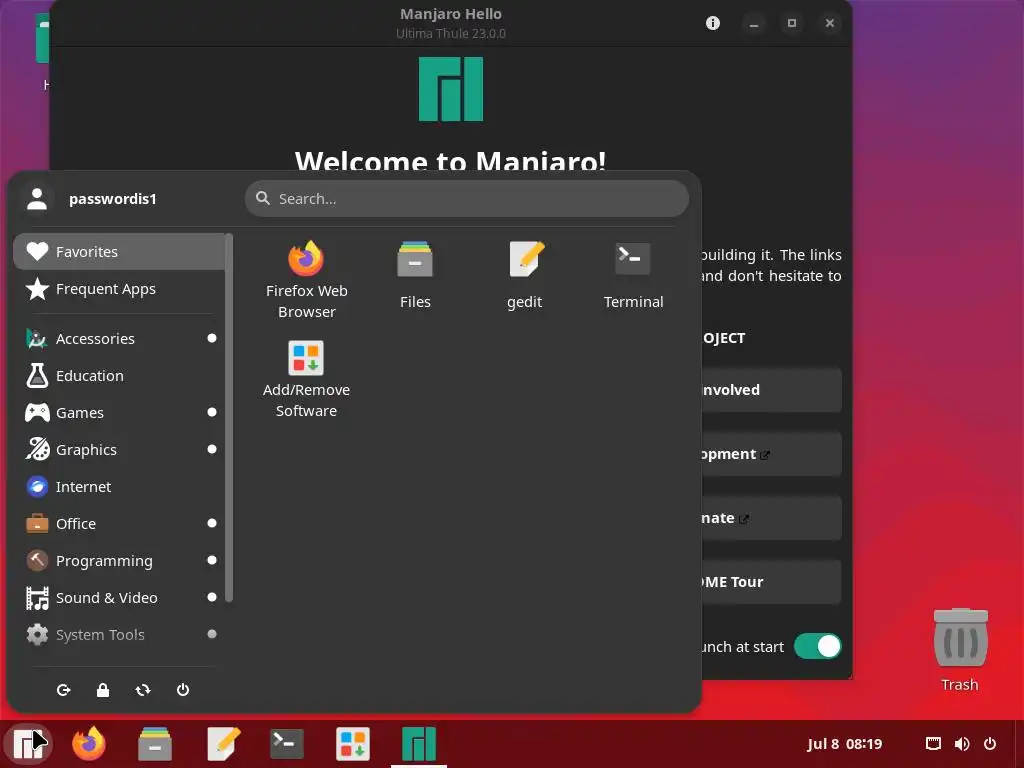Viewport: 1024px width, 768px height.
Task: Click the lock screen icon in menu
Action: tap(103, 690)
